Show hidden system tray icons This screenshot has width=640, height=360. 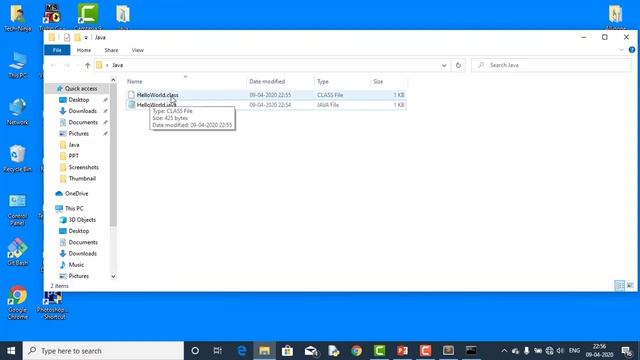[x=504, y=351]
